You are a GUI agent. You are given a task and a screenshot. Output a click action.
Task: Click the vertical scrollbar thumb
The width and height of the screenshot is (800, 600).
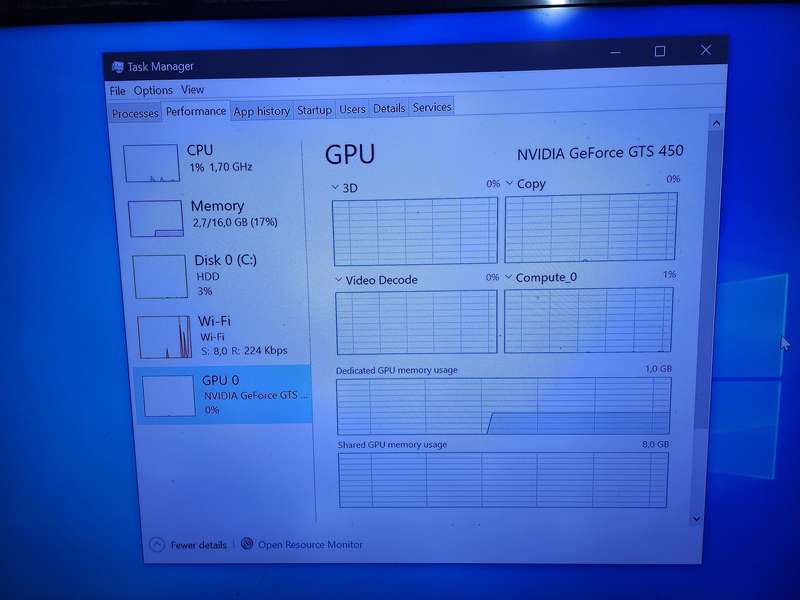tap(710, 280)
